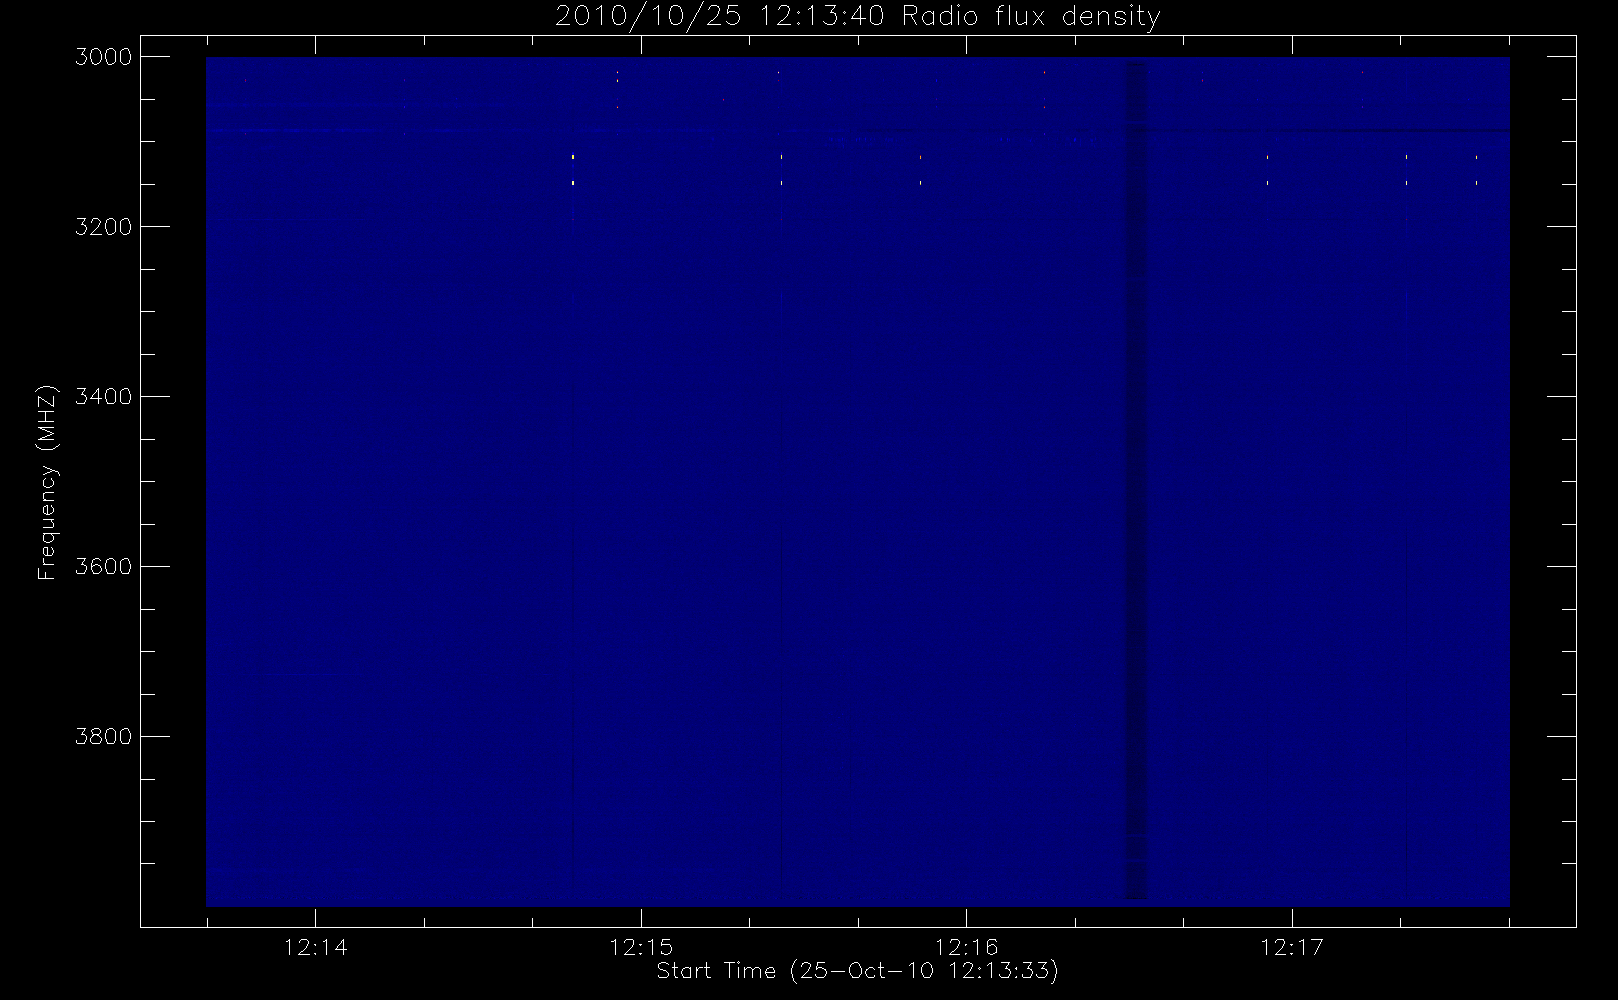This screenshot has height=1000, width=1618.
Task: Click the 3000 frequency tick label
Action: click(104, 57)
